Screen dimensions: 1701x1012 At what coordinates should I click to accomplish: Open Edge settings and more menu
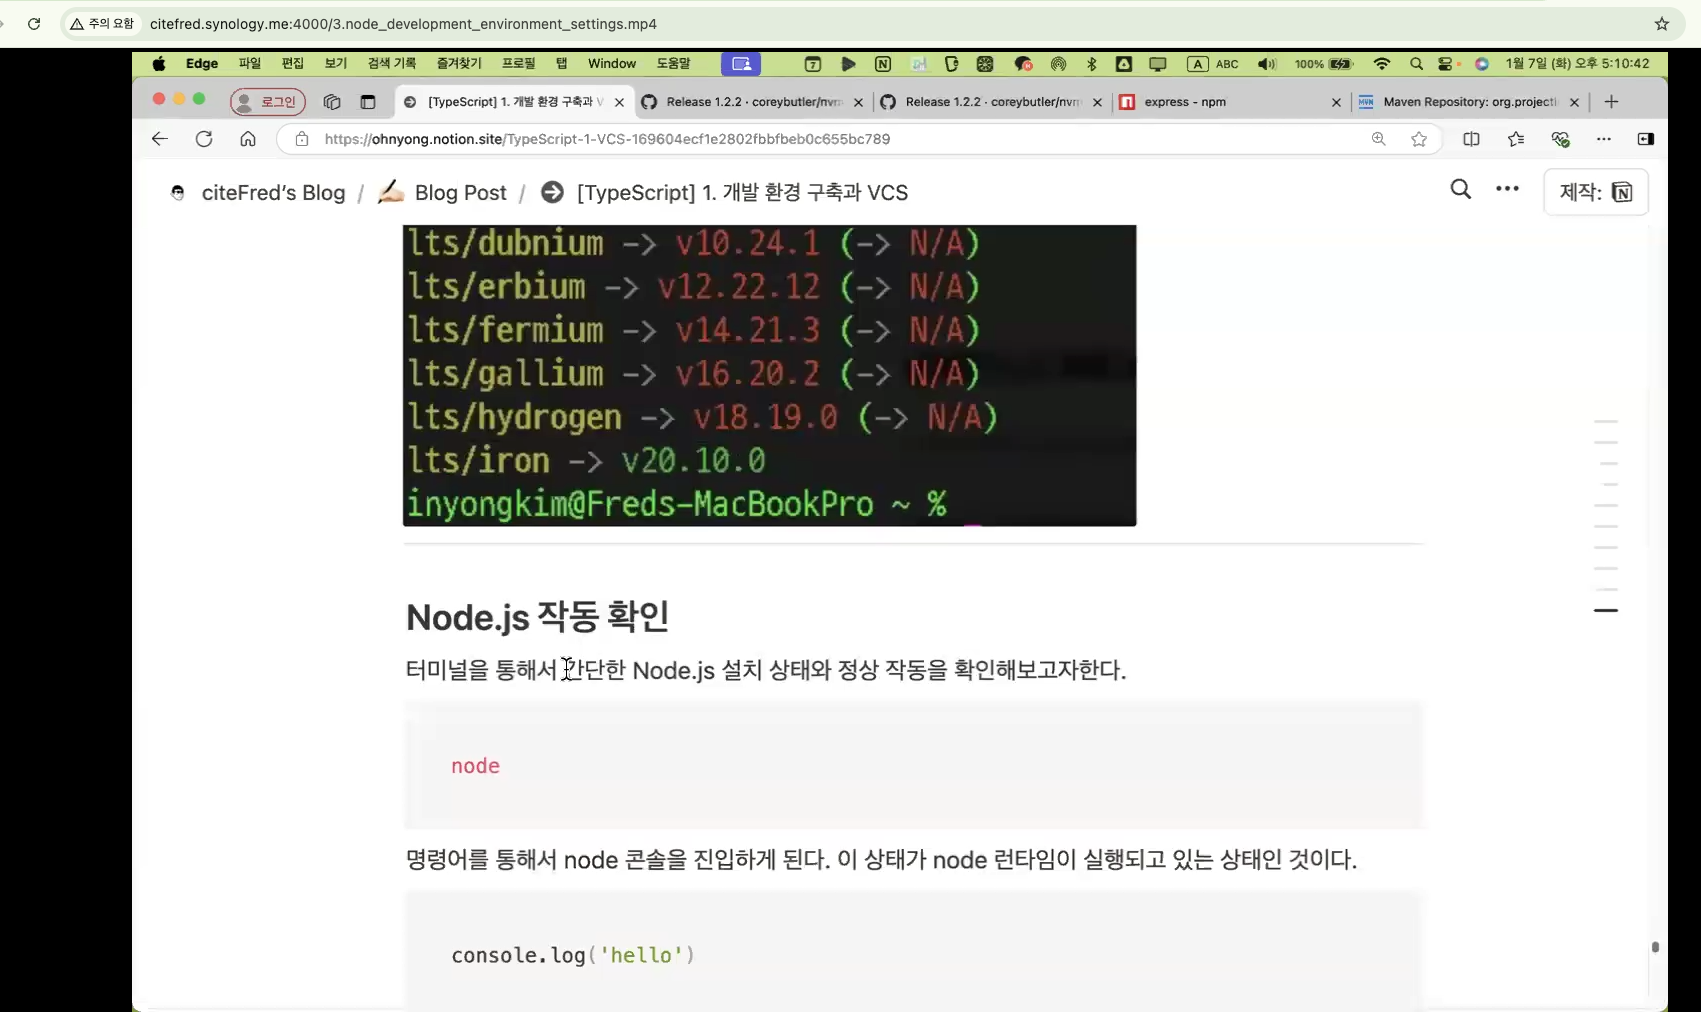pos(1604,139)
